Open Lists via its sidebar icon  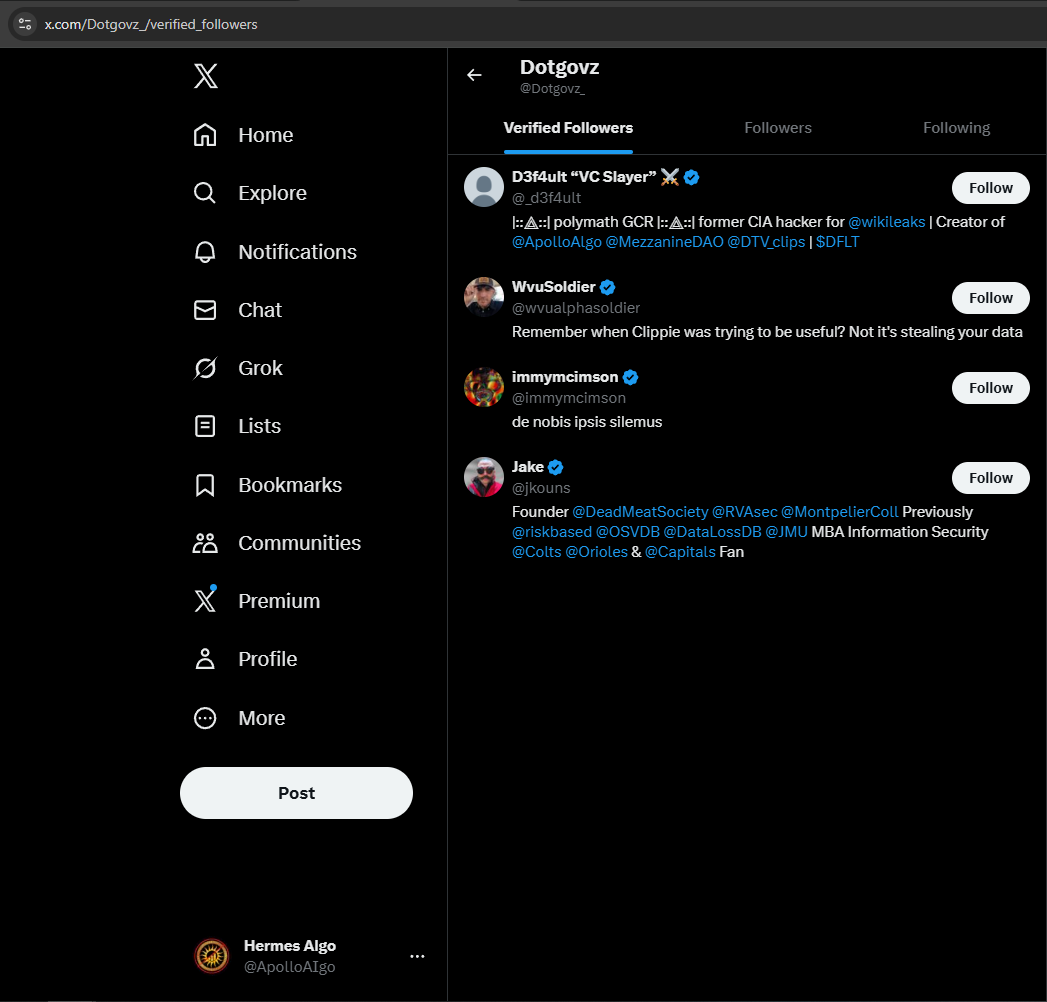pos(204,425)
